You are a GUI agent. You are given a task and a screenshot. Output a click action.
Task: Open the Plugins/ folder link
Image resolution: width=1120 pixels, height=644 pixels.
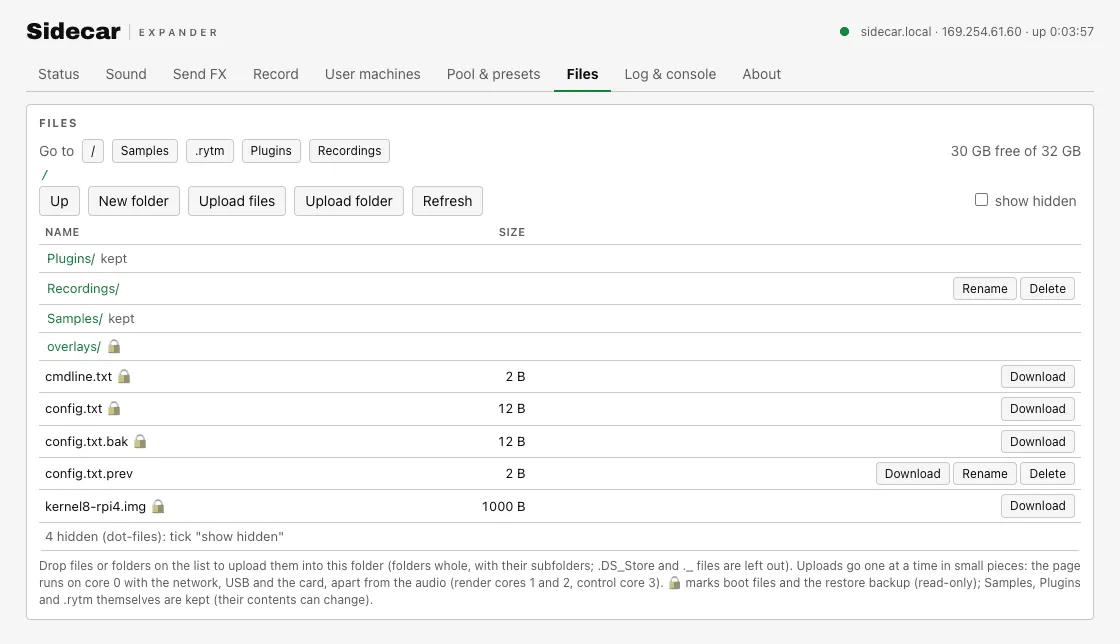coord(71,258)
